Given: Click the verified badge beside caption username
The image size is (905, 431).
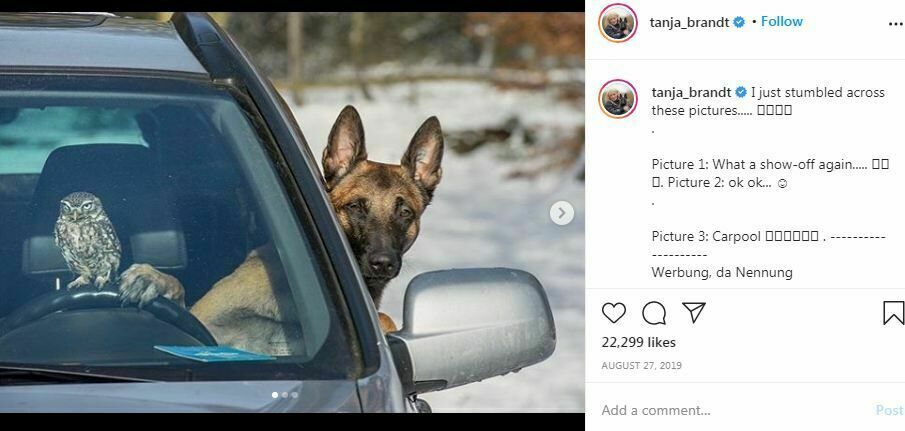Looking at the screenshot, I should tap(741, 93).
